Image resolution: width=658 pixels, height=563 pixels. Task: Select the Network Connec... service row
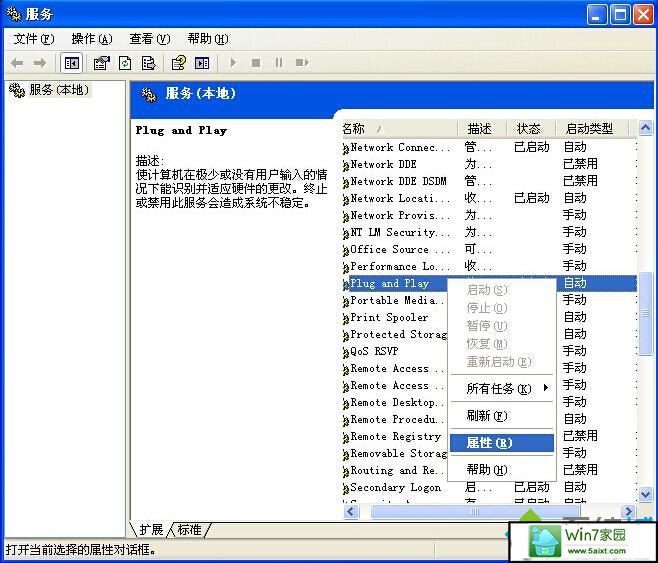pyautogui.click(x=489, y=148)
